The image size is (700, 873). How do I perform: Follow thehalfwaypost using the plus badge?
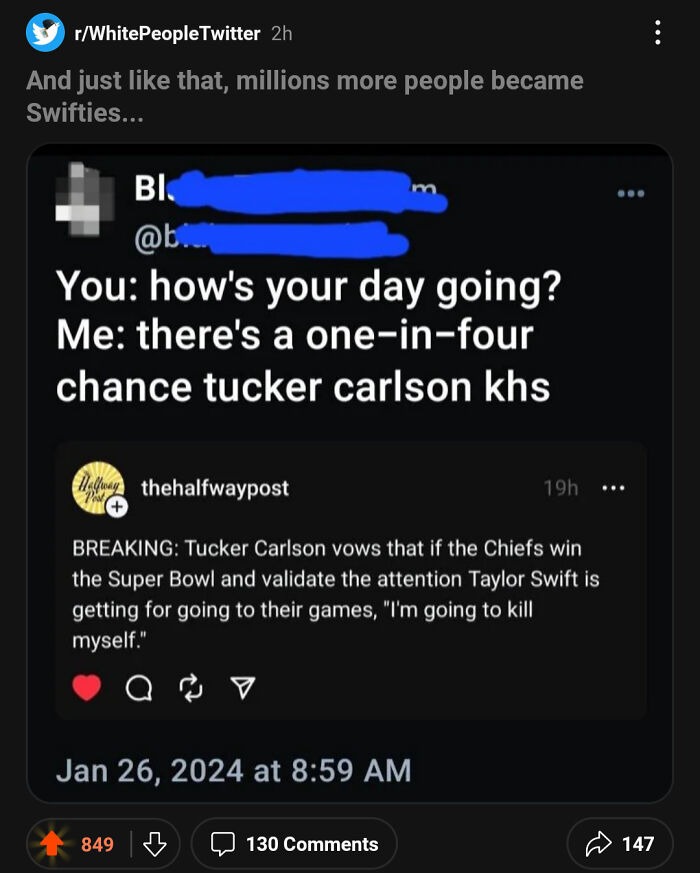pyautogui.click(x=118, y=508)
